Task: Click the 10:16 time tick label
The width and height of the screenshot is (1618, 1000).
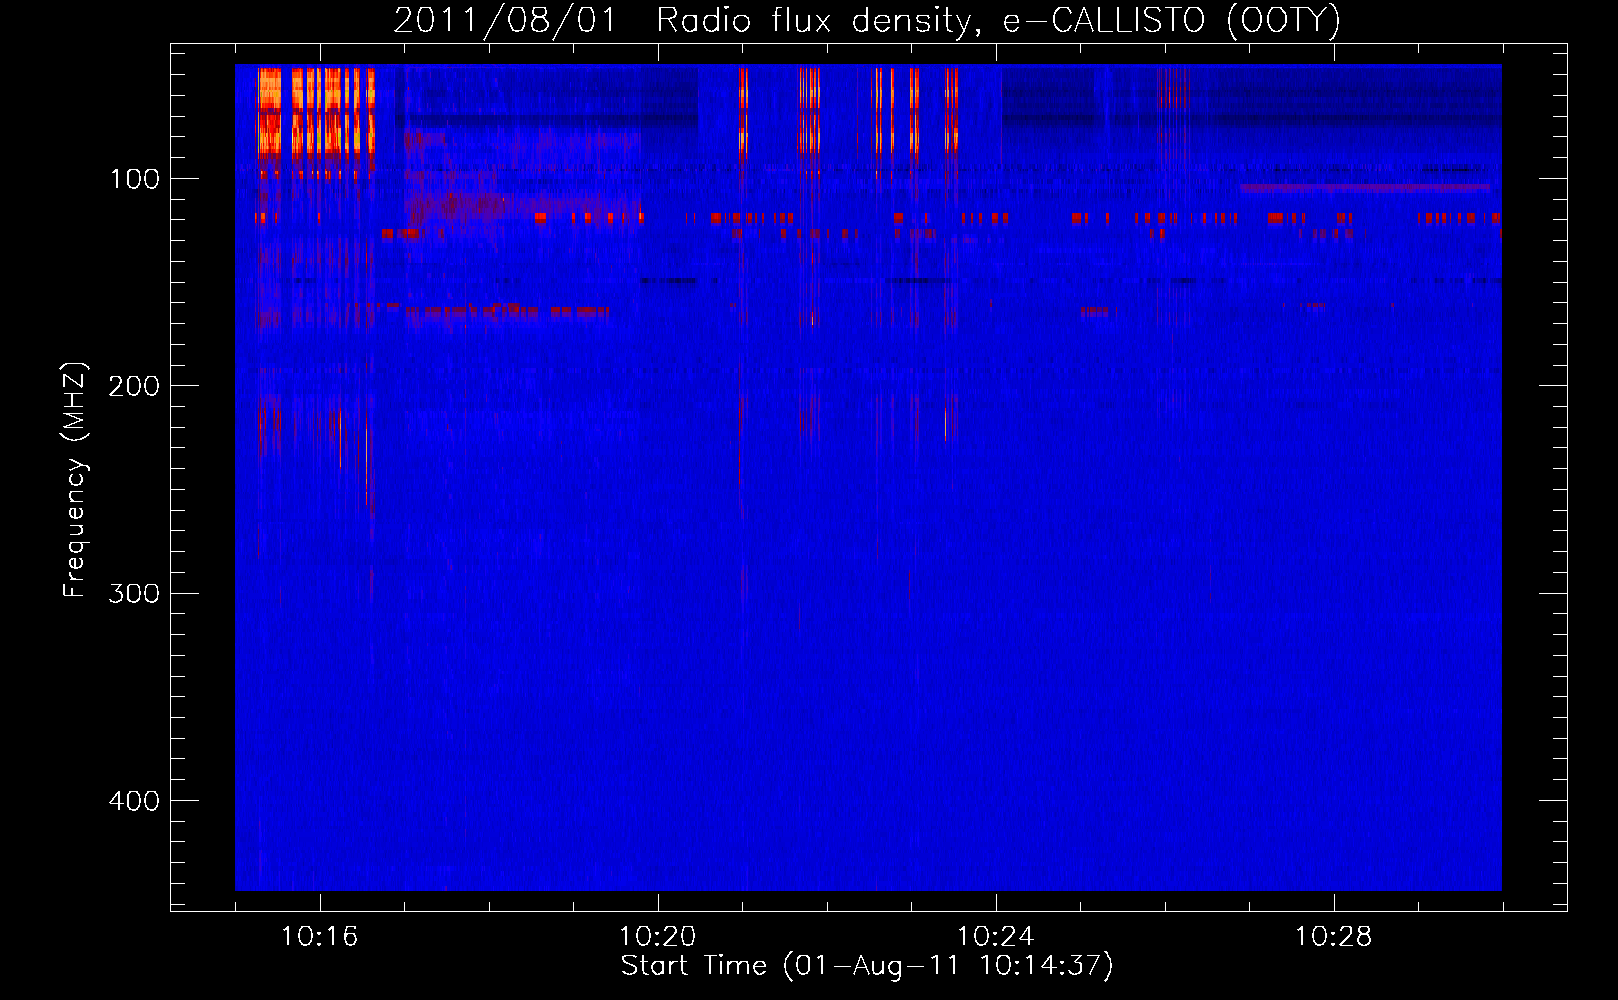Action: tap(319, 937)
